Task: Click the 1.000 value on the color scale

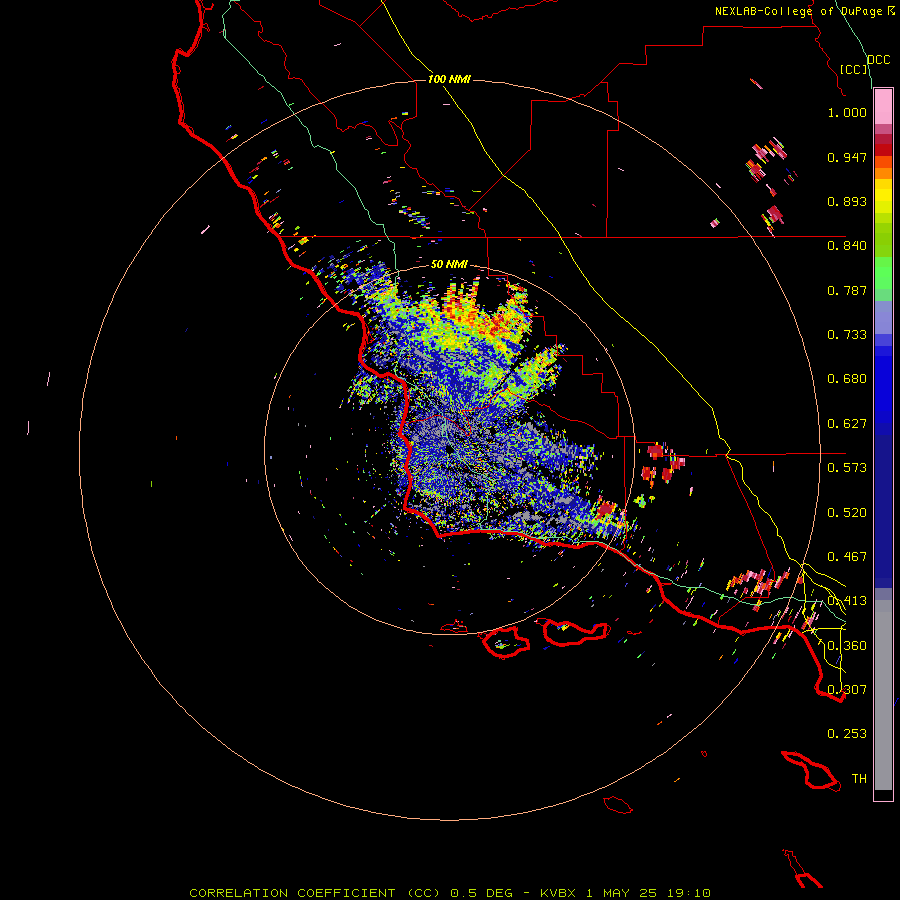Action: (x=847, y=112)
